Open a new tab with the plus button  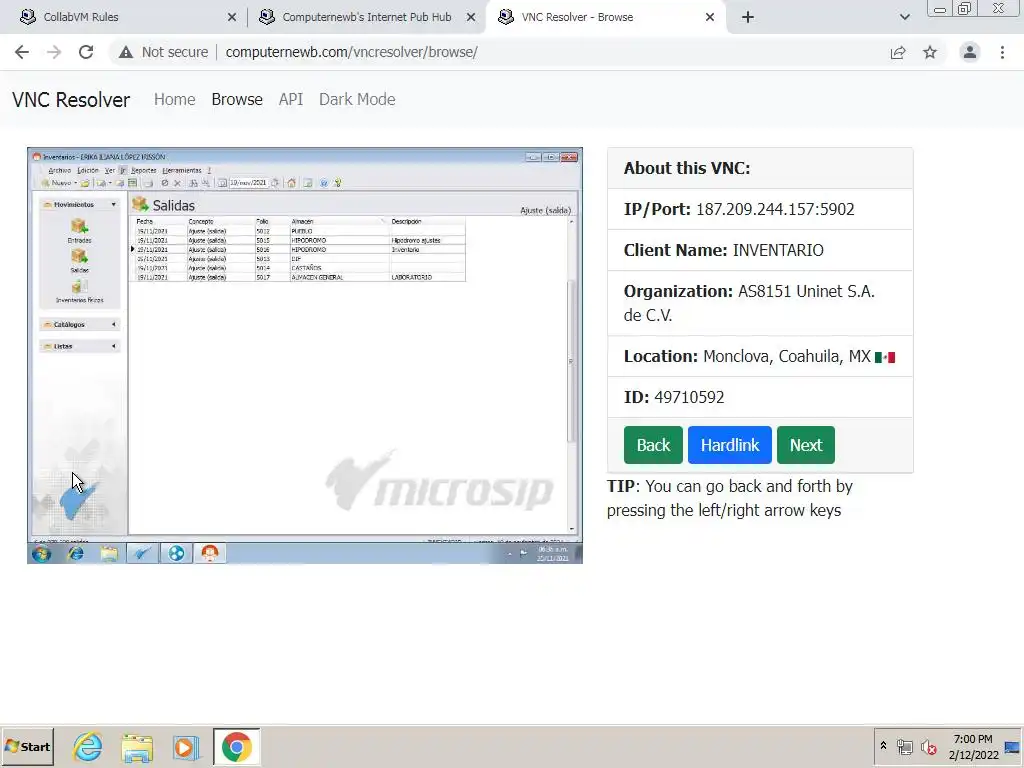(x=748, y=17)
